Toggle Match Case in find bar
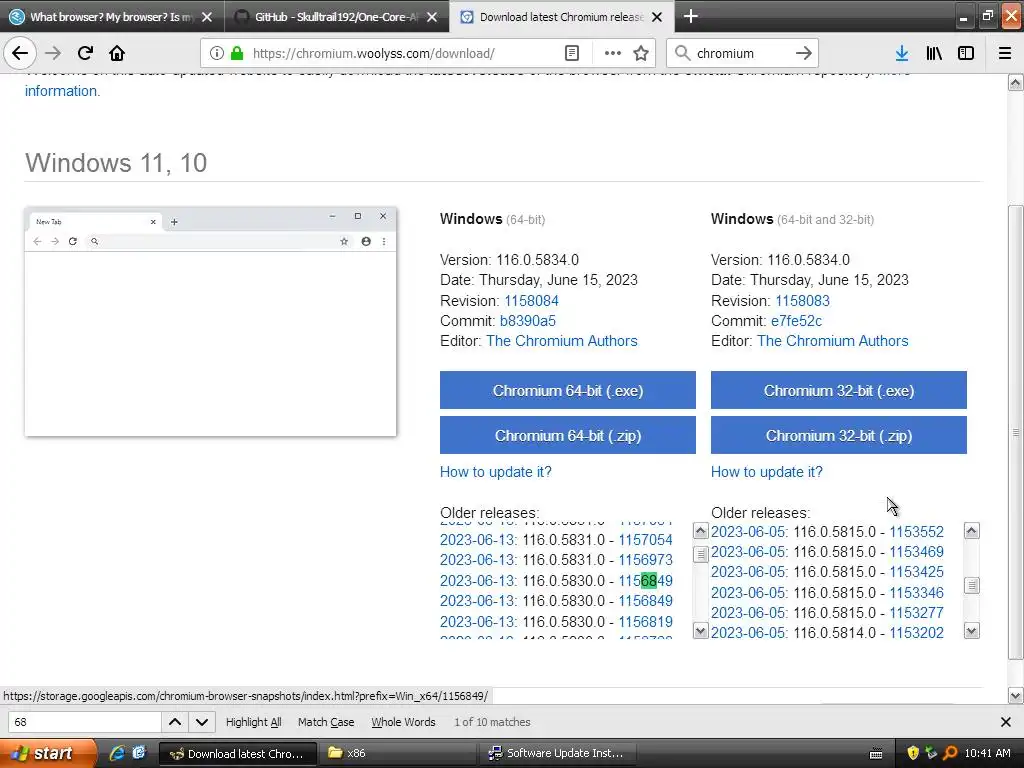 [x=326, y=722]
